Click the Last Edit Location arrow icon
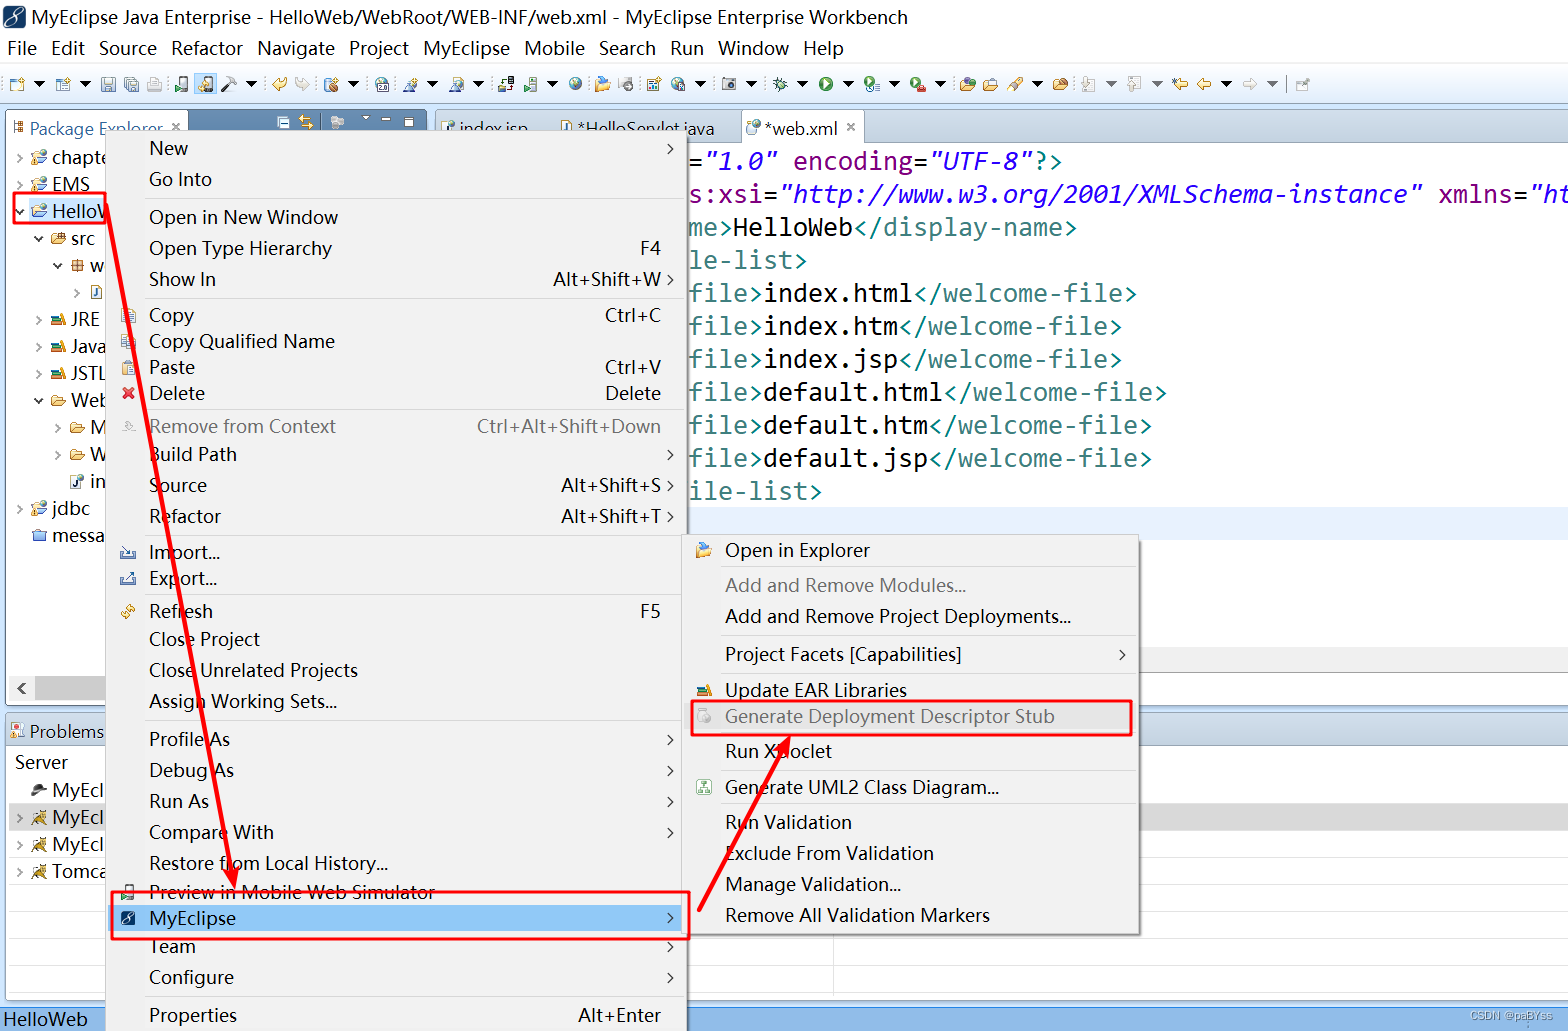1568x1031 pixels. pos(1180,84)
